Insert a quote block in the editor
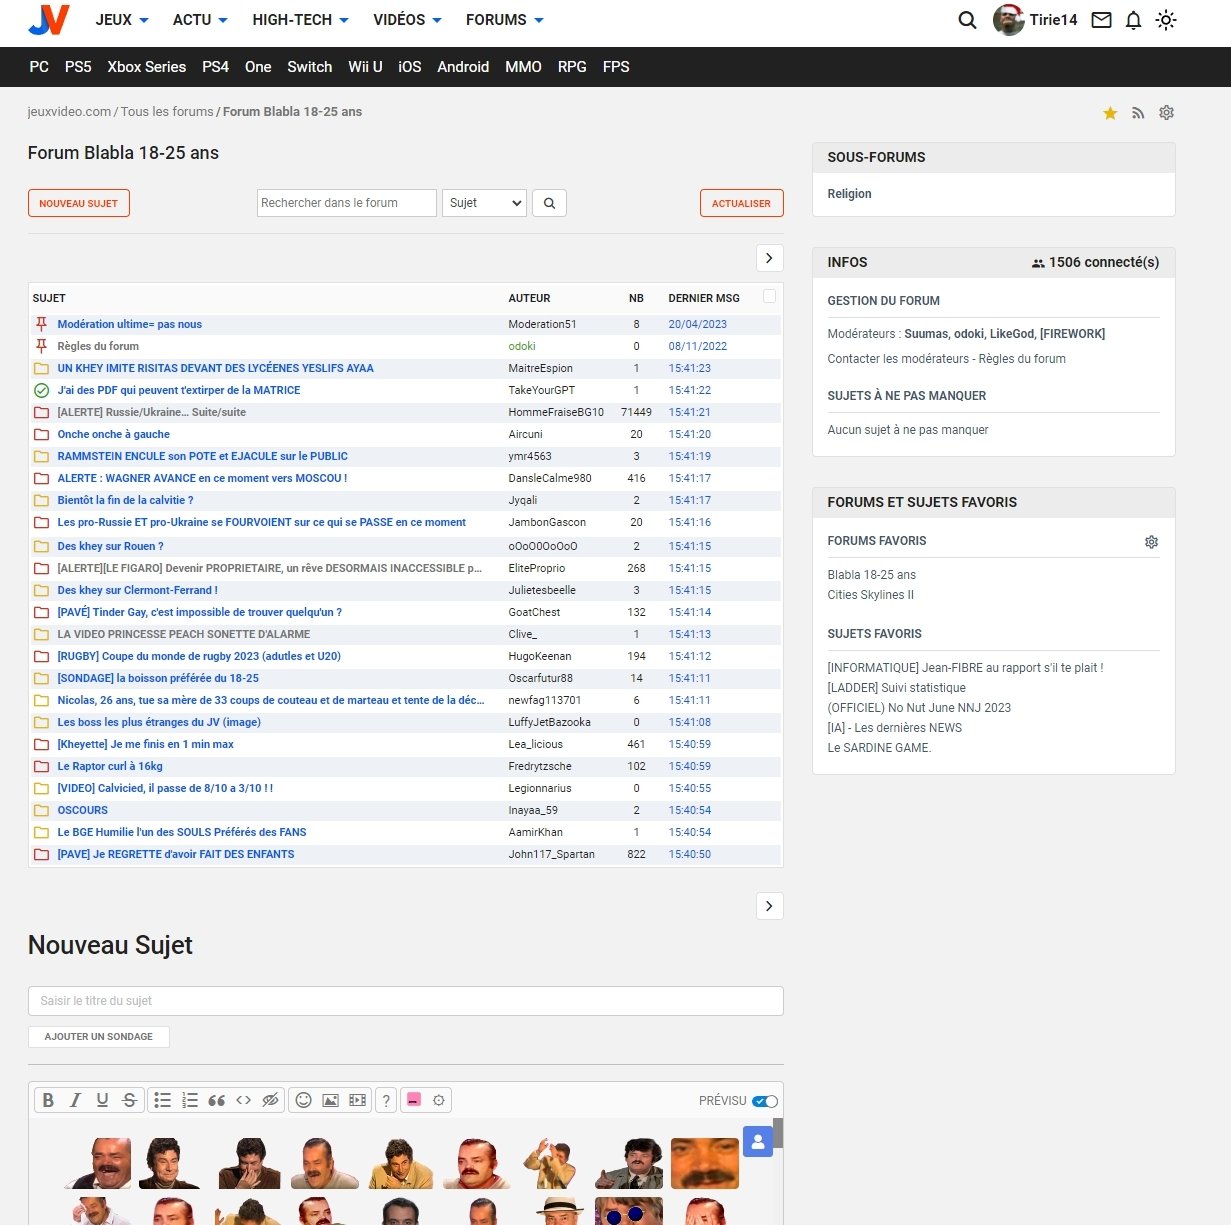 (x=217, y=1100)
